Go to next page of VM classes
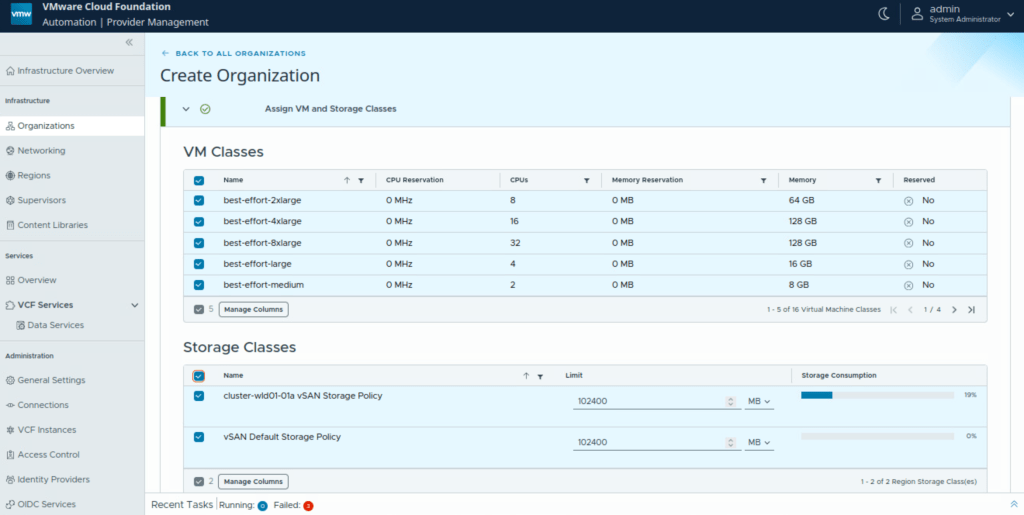Screen dimensions: 1024x515 click(954, 310)
